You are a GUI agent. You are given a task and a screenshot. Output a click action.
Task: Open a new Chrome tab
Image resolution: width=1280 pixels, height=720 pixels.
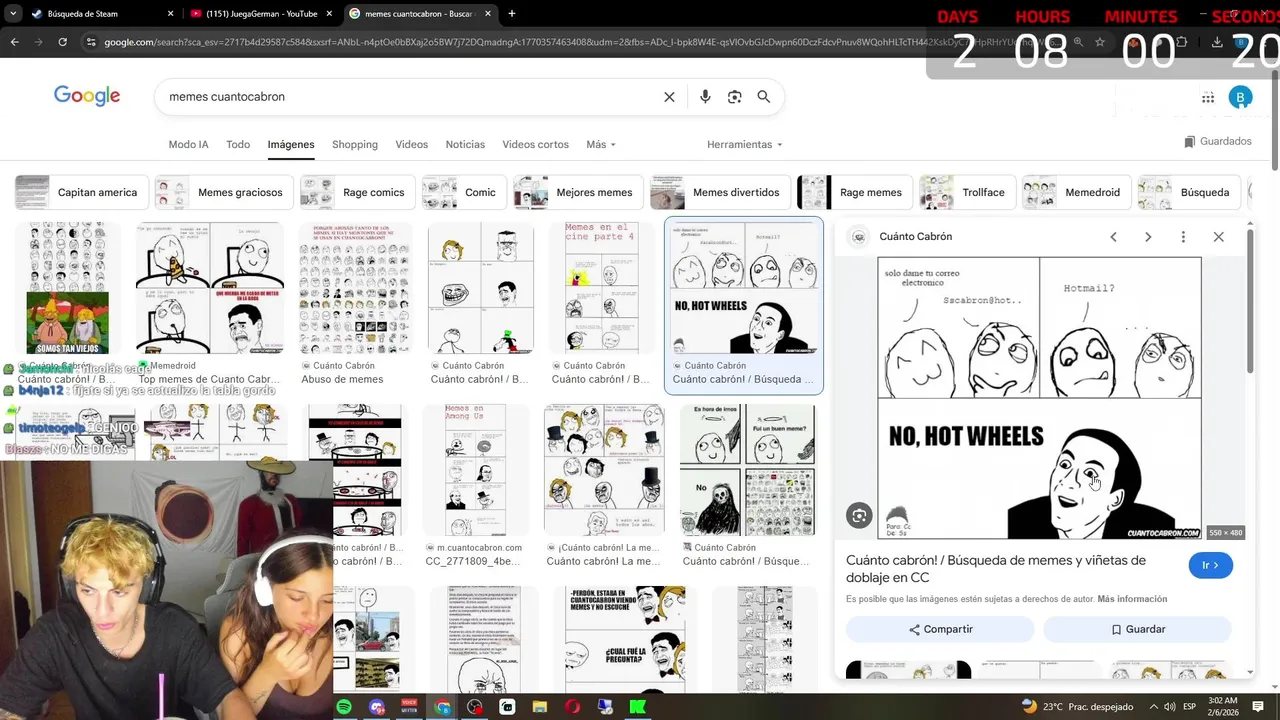511,14
